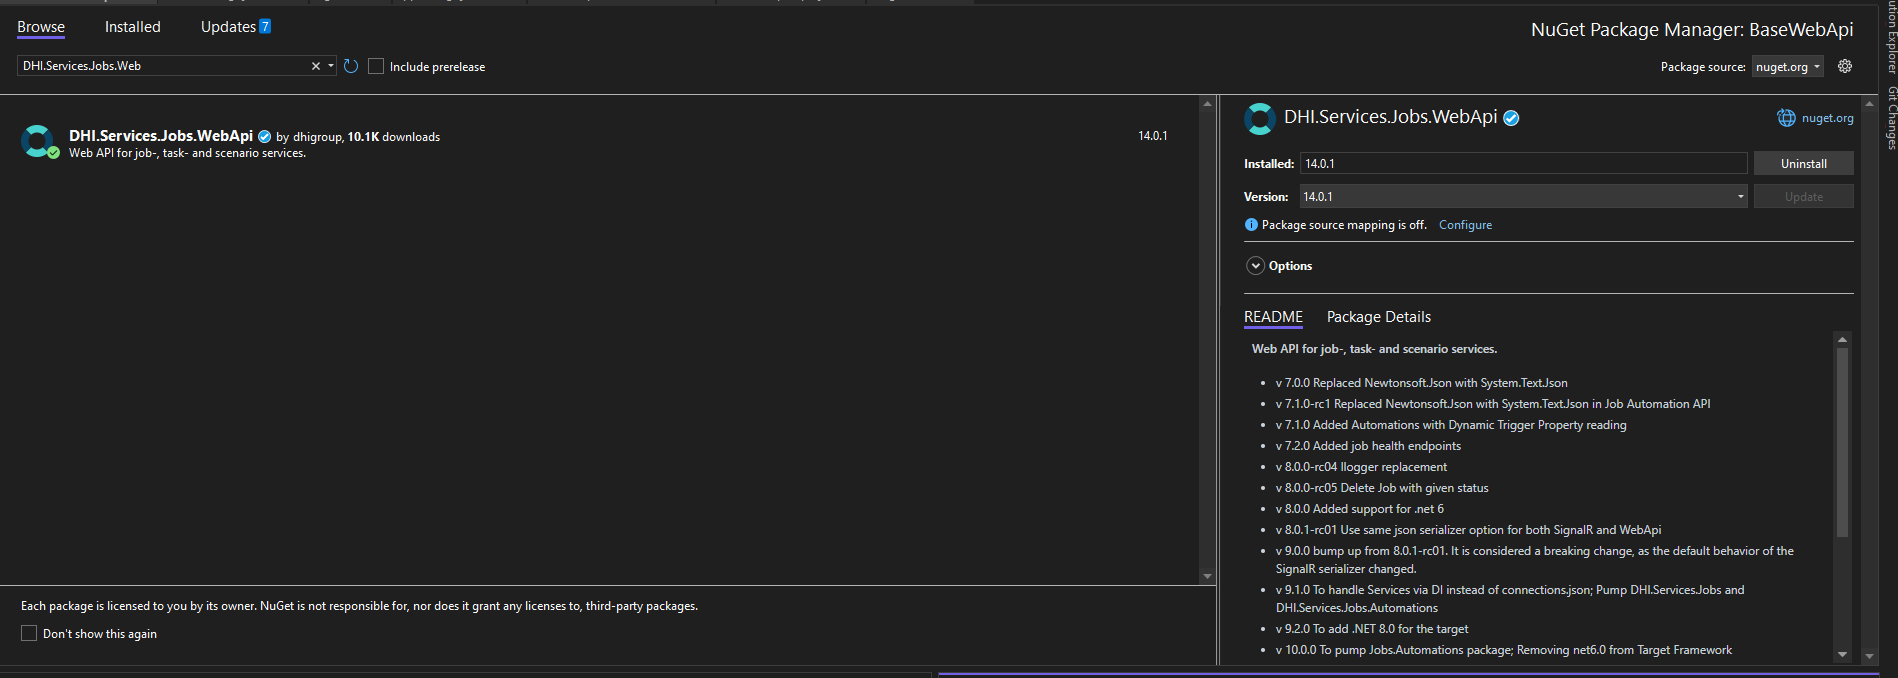Click the Update button
1898x678 pixels.
coord(1804,196)
